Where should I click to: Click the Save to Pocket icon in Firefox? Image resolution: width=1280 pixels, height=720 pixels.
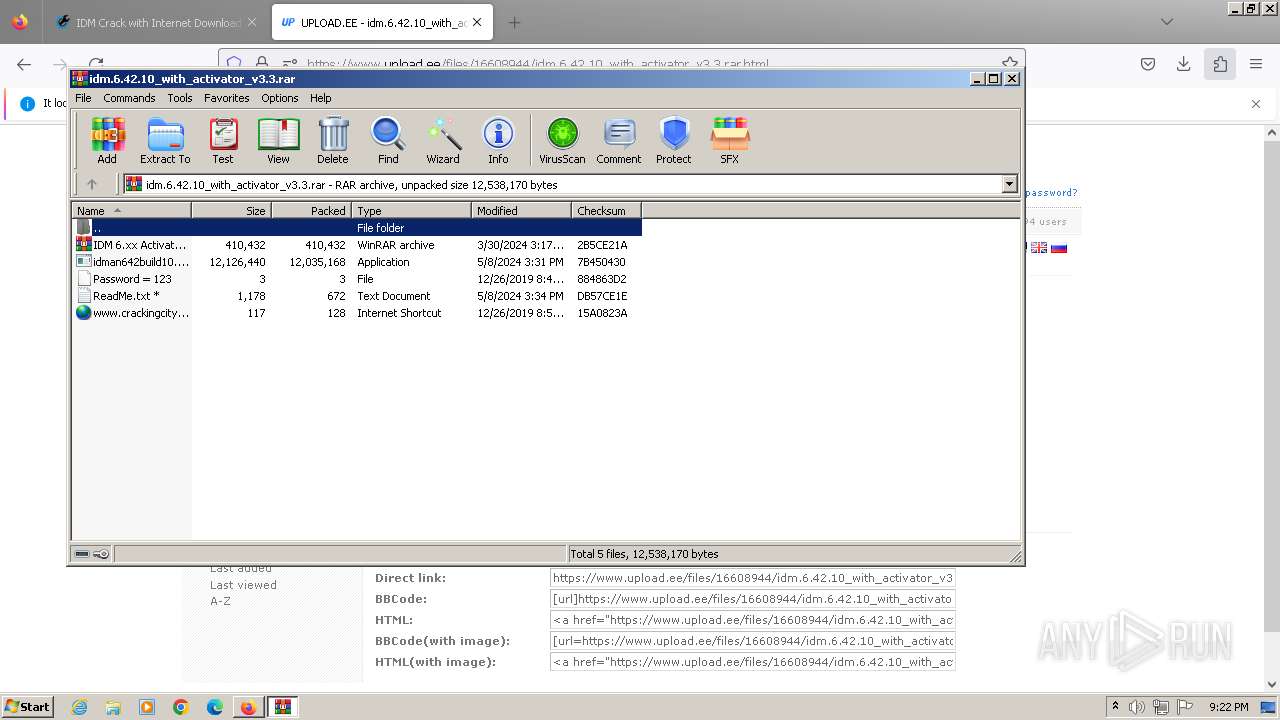click(x=1148, y=64)
